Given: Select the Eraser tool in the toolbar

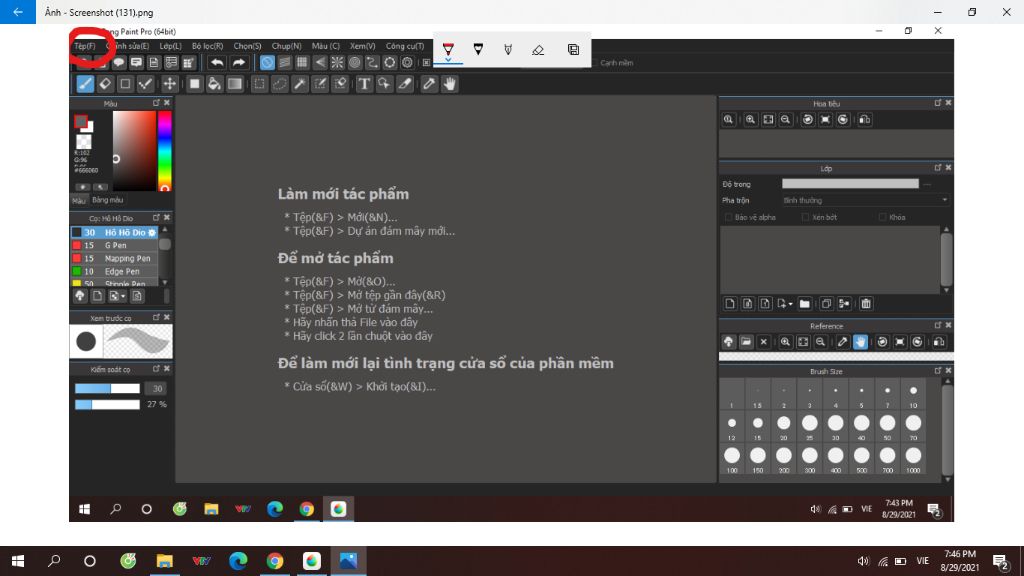Looking at the screenshot, I should click(x=104, y=84).
